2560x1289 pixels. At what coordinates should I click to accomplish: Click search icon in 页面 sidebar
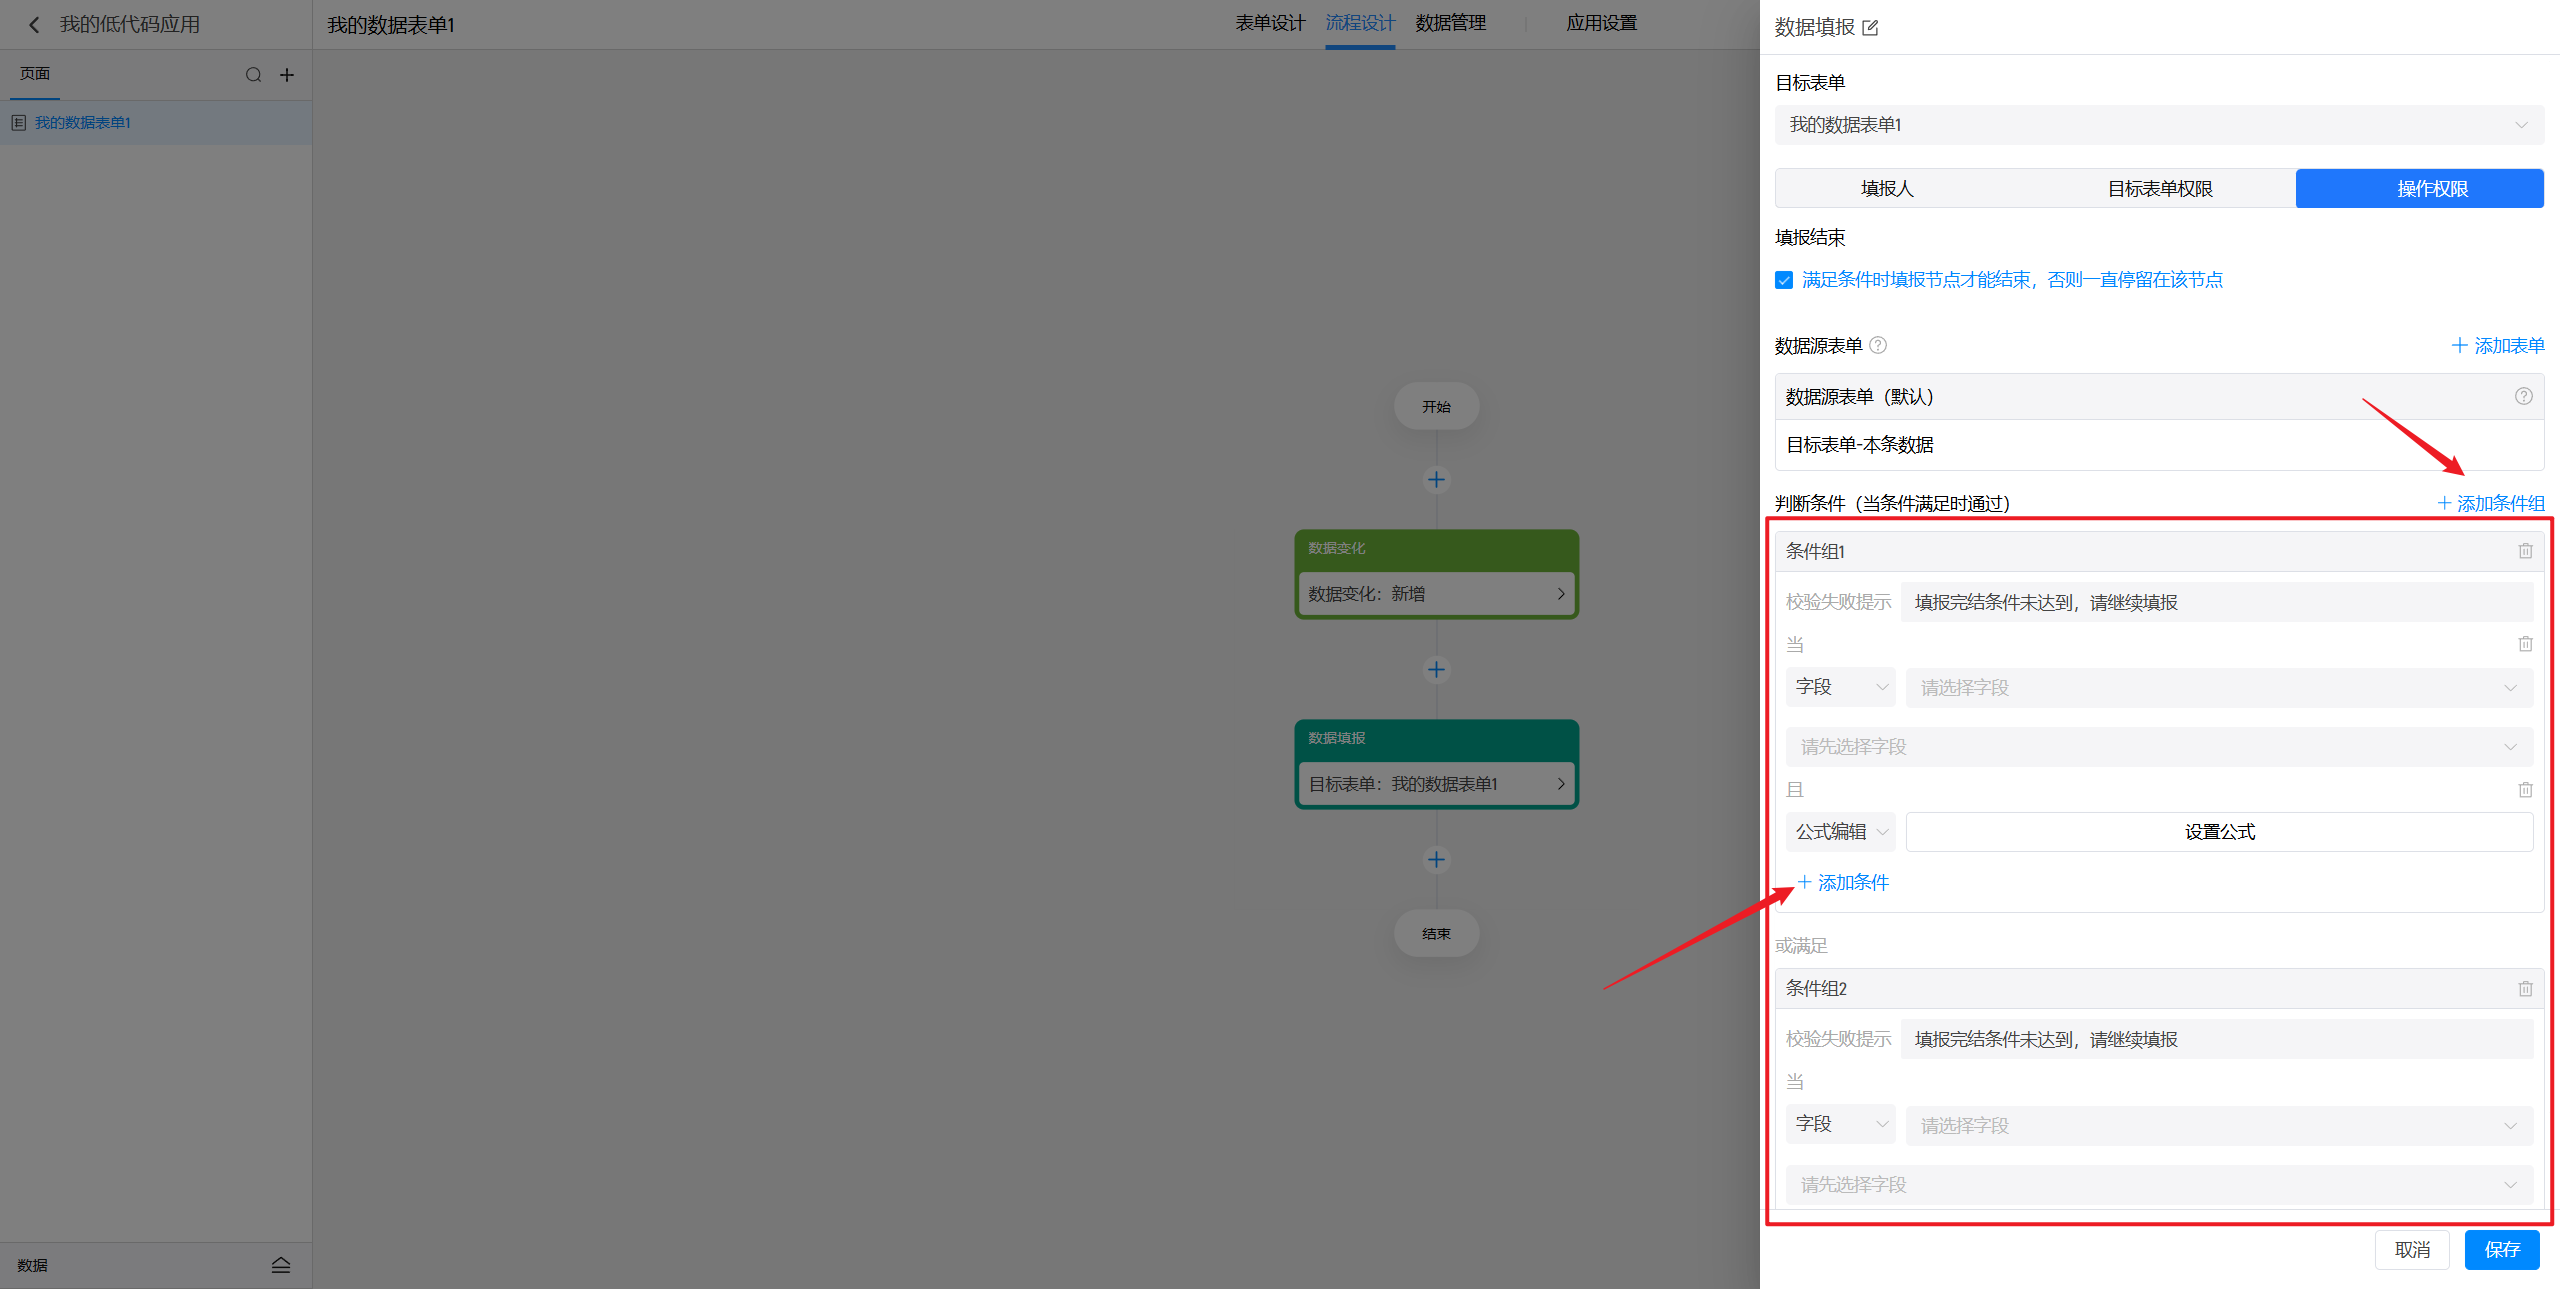(253, 75)
